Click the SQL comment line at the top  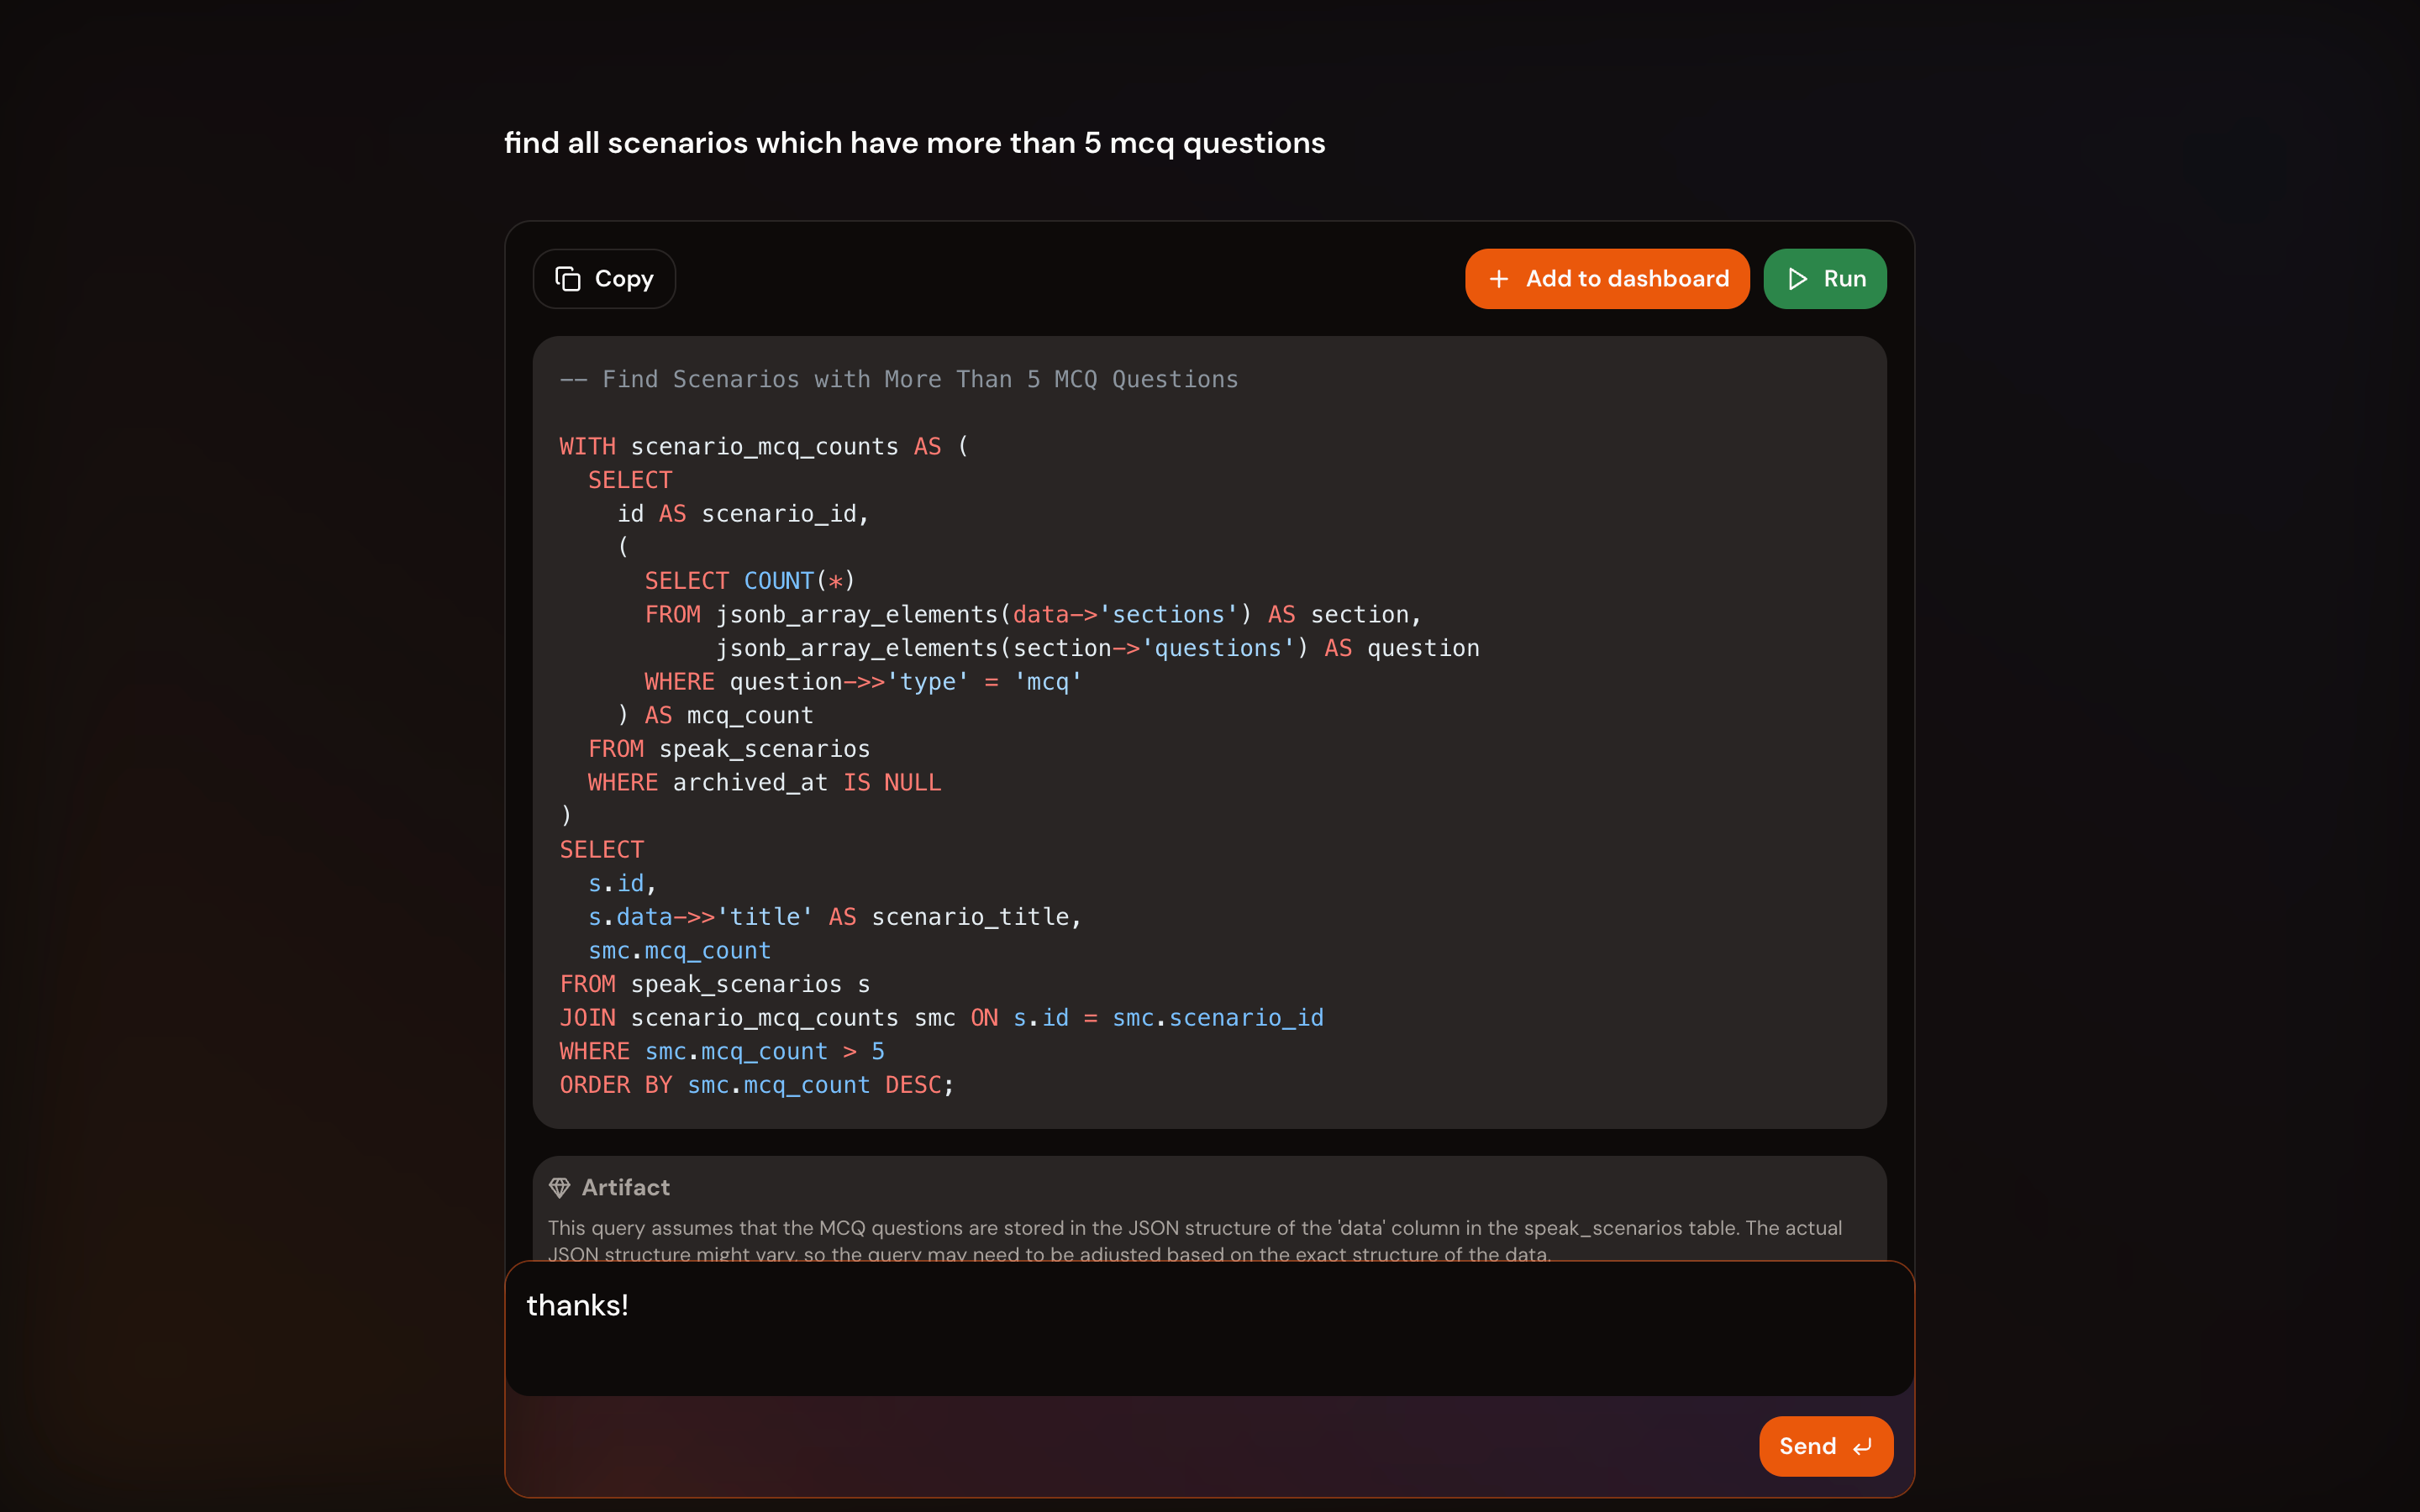click(x=898, y=379)
